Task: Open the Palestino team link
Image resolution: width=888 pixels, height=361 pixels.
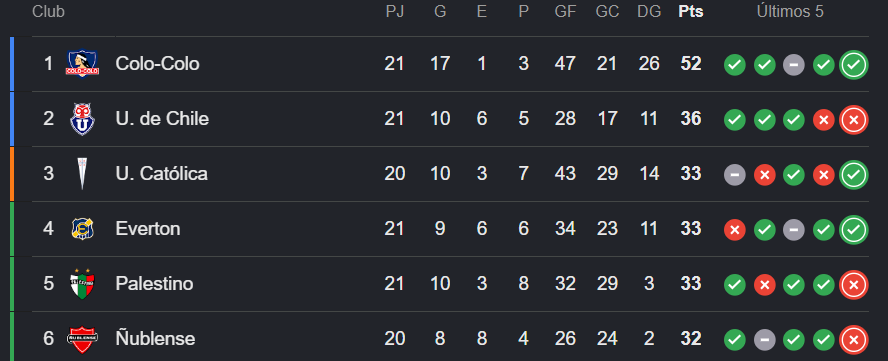Action: tap(154, 283)
